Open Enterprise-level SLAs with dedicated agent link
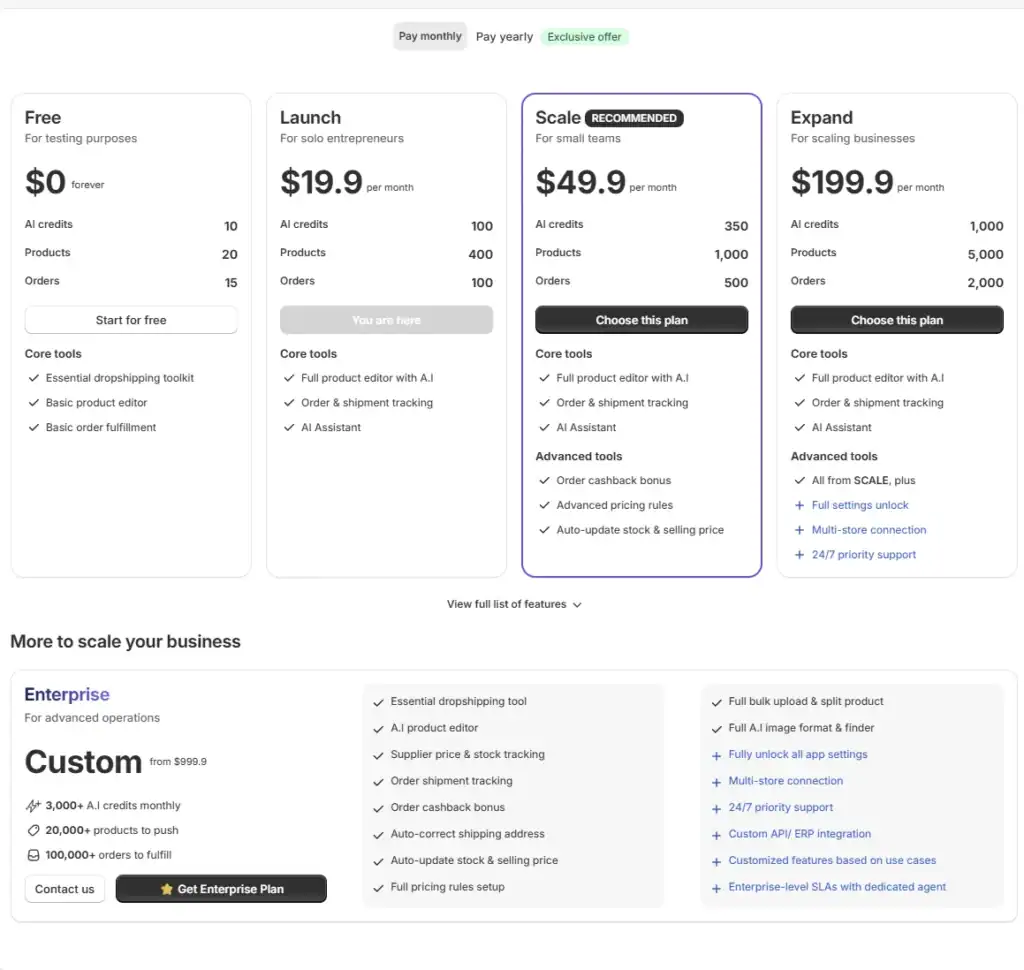The image size is (1024, 970). pos(837,887)
